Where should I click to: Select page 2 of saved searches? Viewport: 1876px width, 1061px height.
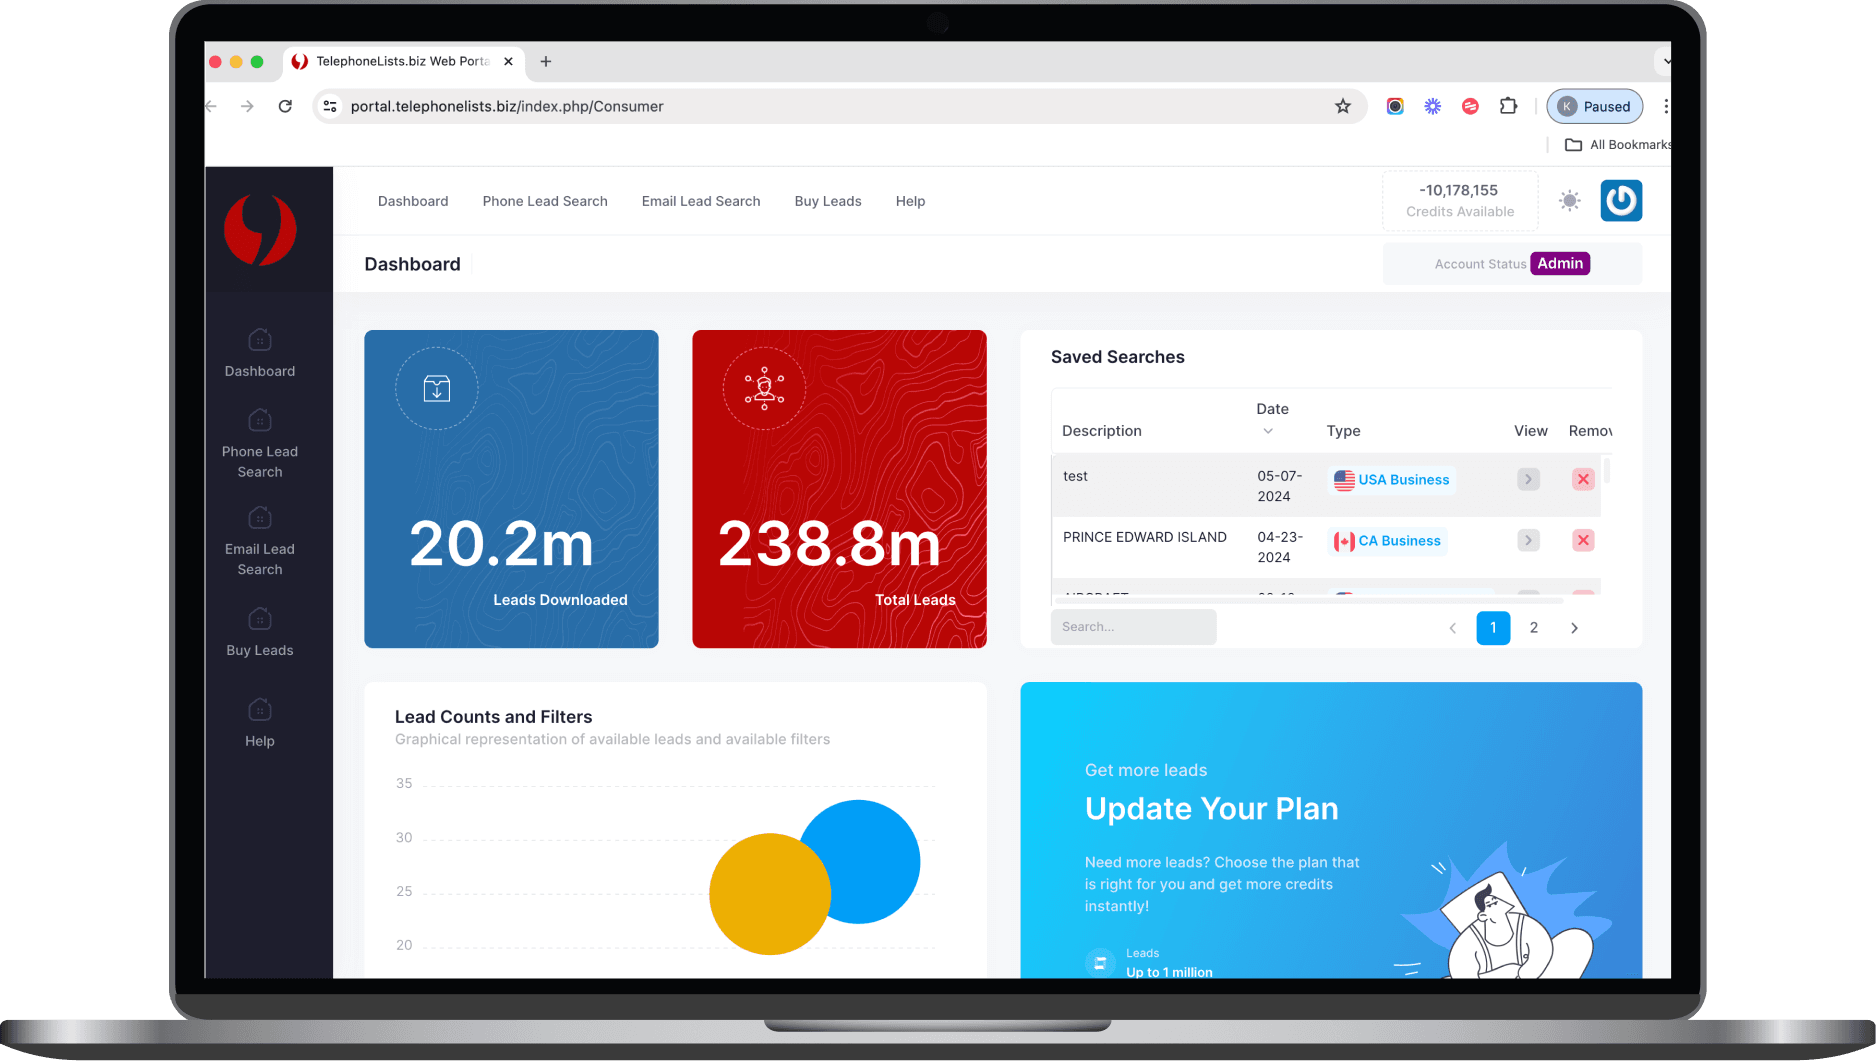(x=1534, y=628)
